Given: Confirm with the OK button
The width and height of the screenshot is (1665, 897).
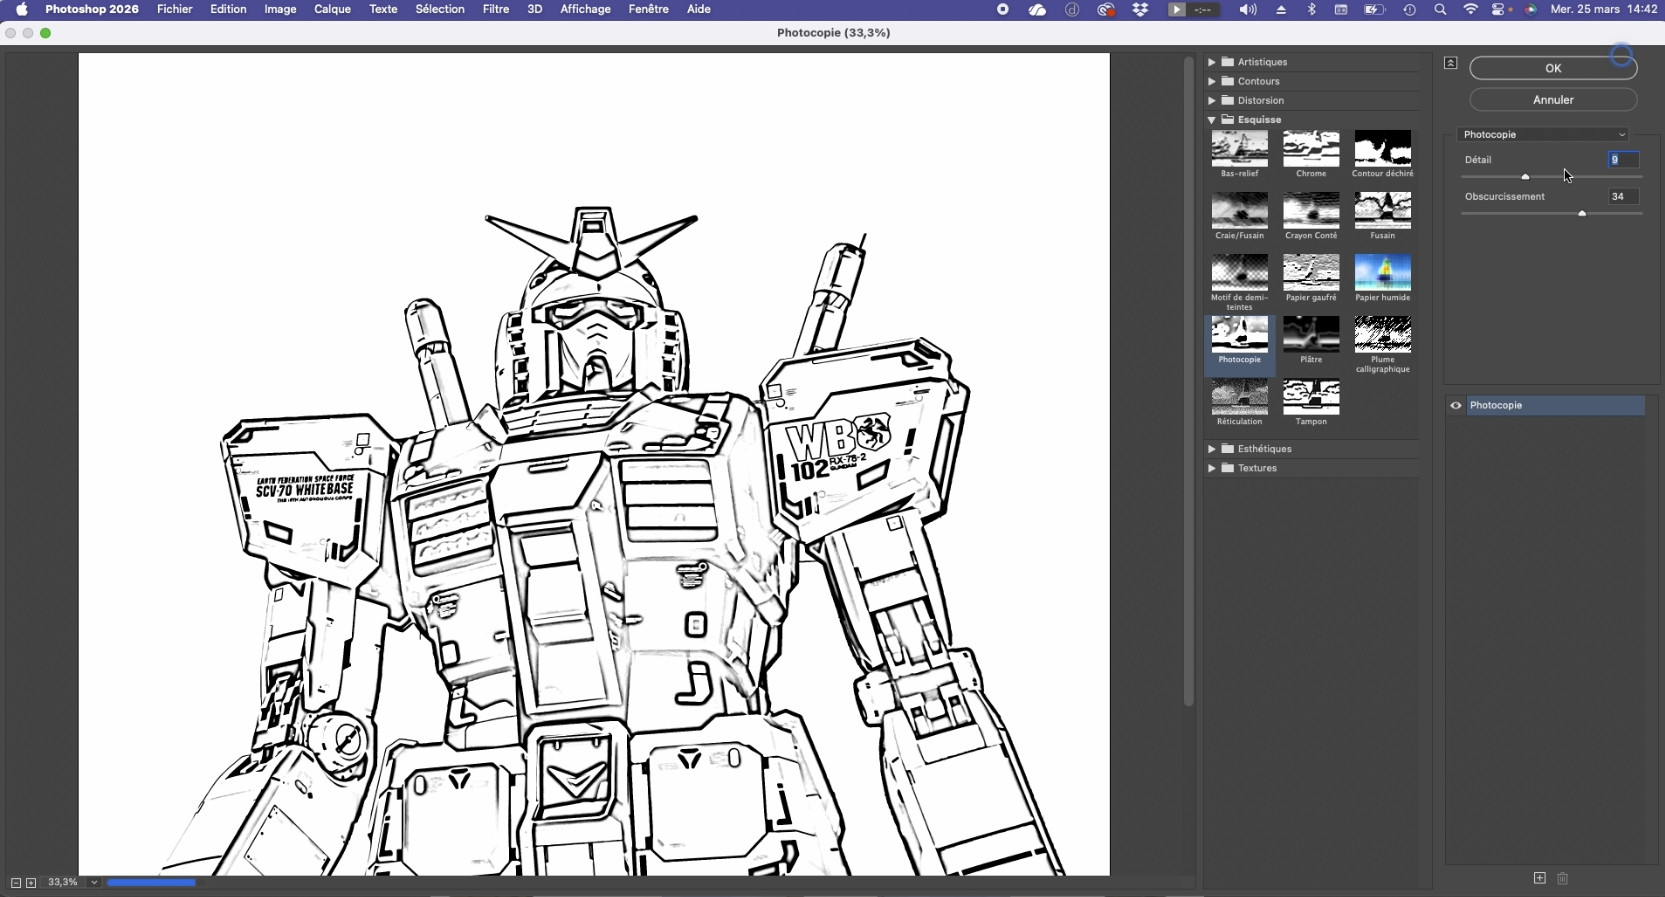Looking at the screenshot, I should point(1552,68).
